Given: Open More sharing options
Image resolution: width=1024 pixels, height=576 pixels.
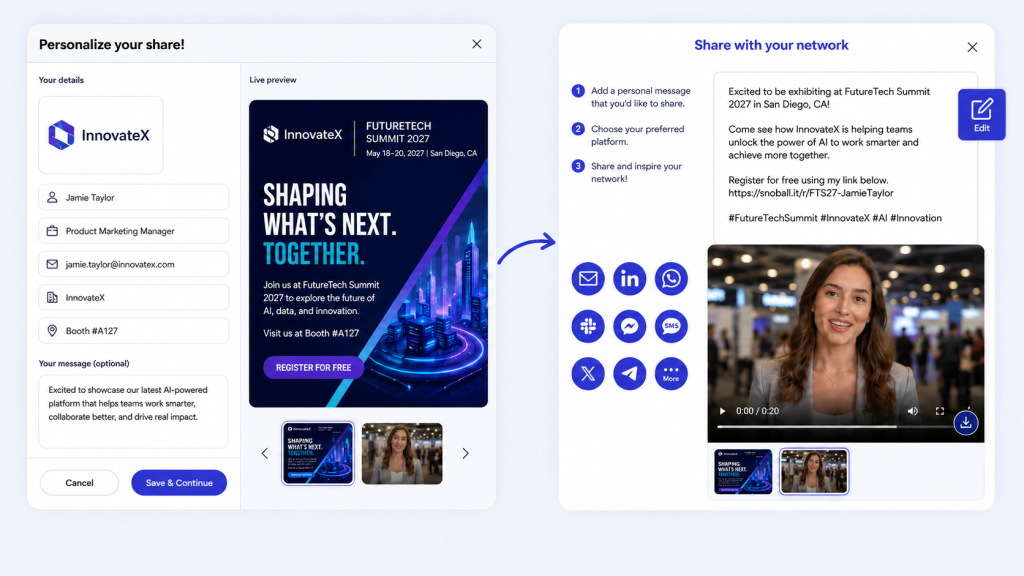Looking at the screenshot, I should coord(671,374).
